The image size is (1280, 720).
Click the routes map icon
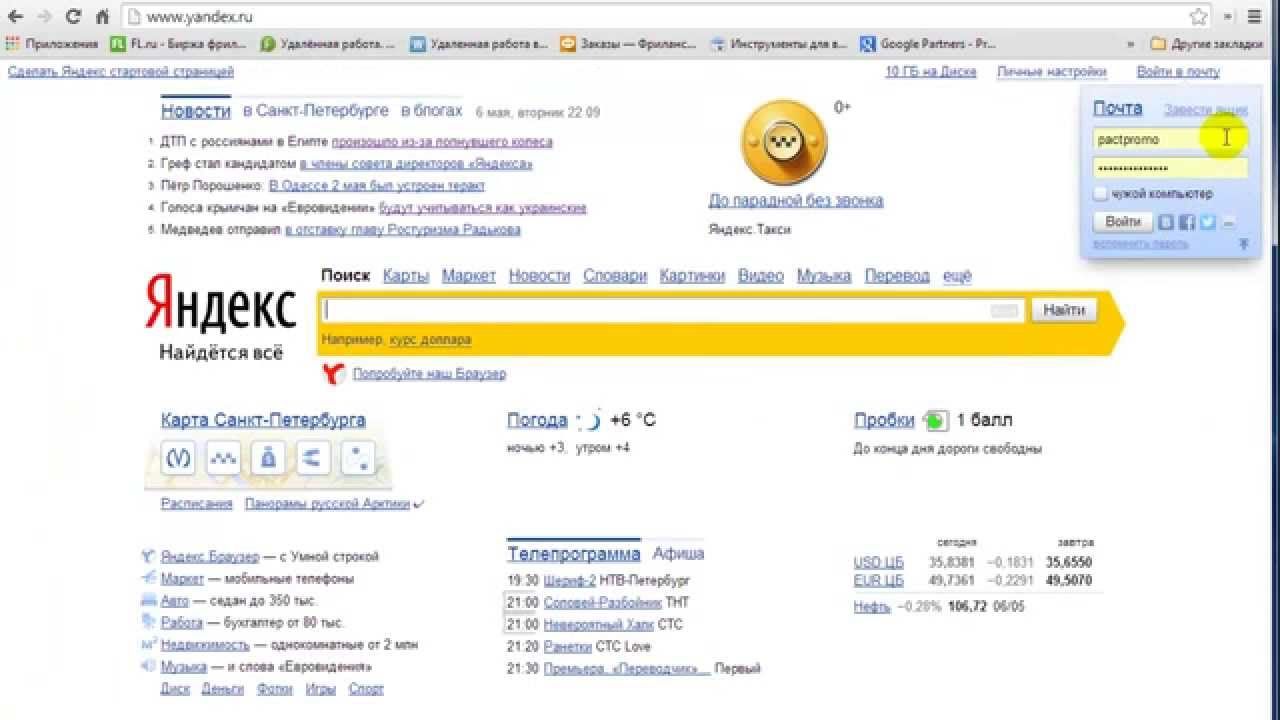pos(312,458)
